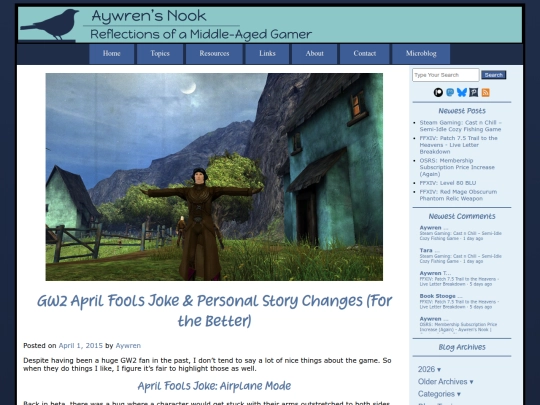This screenshot has height=405, width=540.
Task: Click the April 1, 2015 date link
Action: point(81,345)
